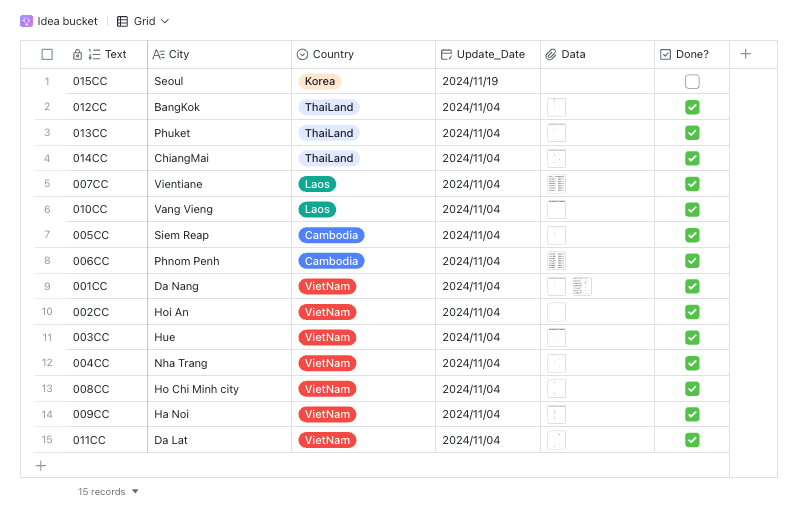Uncheck Done for Da Nang row
The width and height of the screenshot is (811, 515).
point(692,286)
